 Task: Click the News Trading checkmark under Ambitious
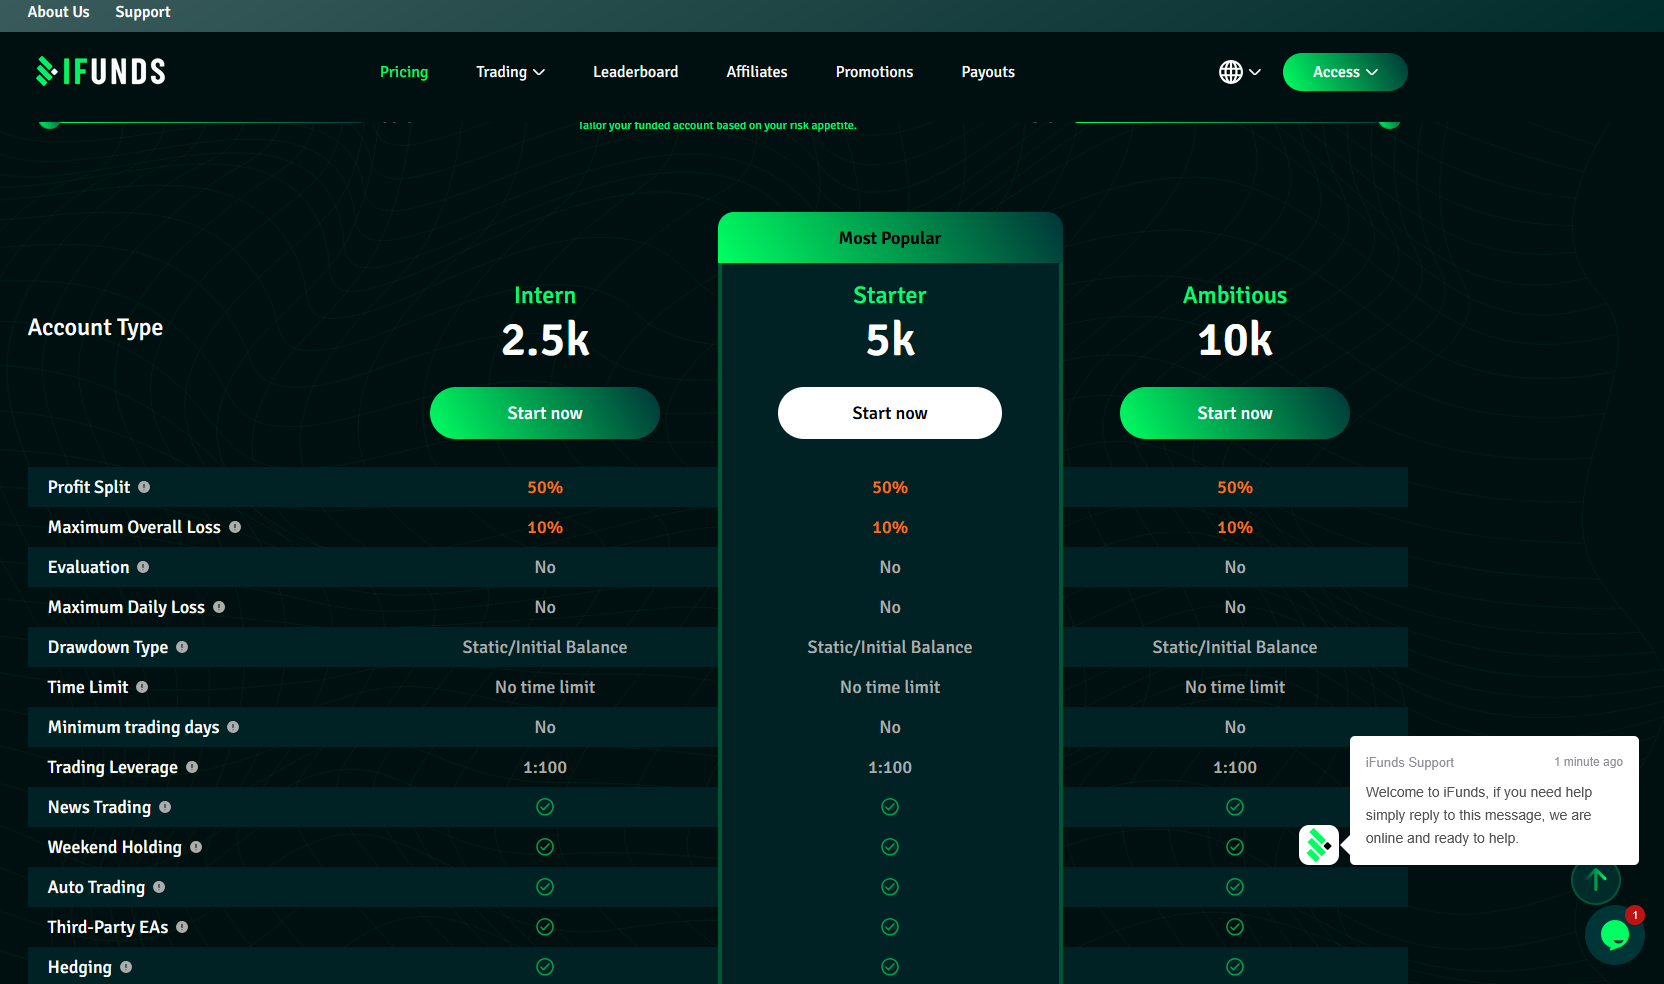tap(1235, 807)
